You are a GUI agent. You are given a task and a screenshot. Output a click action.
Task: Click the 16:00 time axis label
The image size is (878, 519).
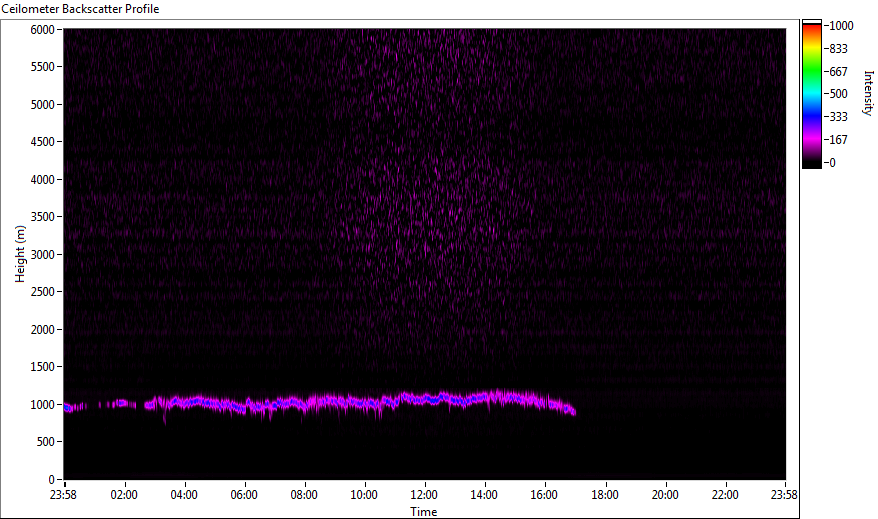coord(544,495)
